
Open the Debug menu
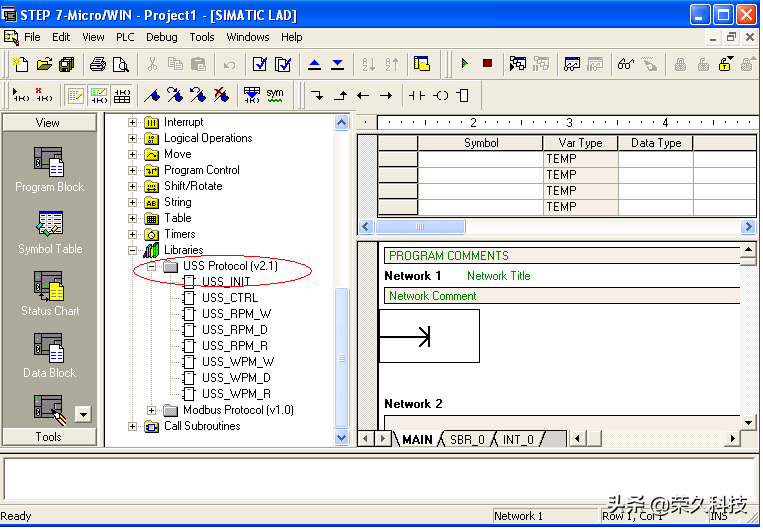click(x=161, y=37)
